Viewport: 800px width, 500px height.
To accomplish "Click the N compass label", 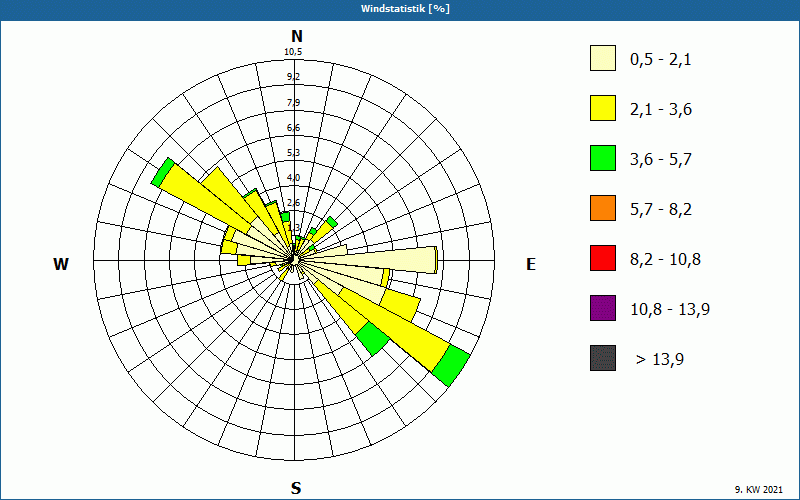I will (x=296, y=36).
